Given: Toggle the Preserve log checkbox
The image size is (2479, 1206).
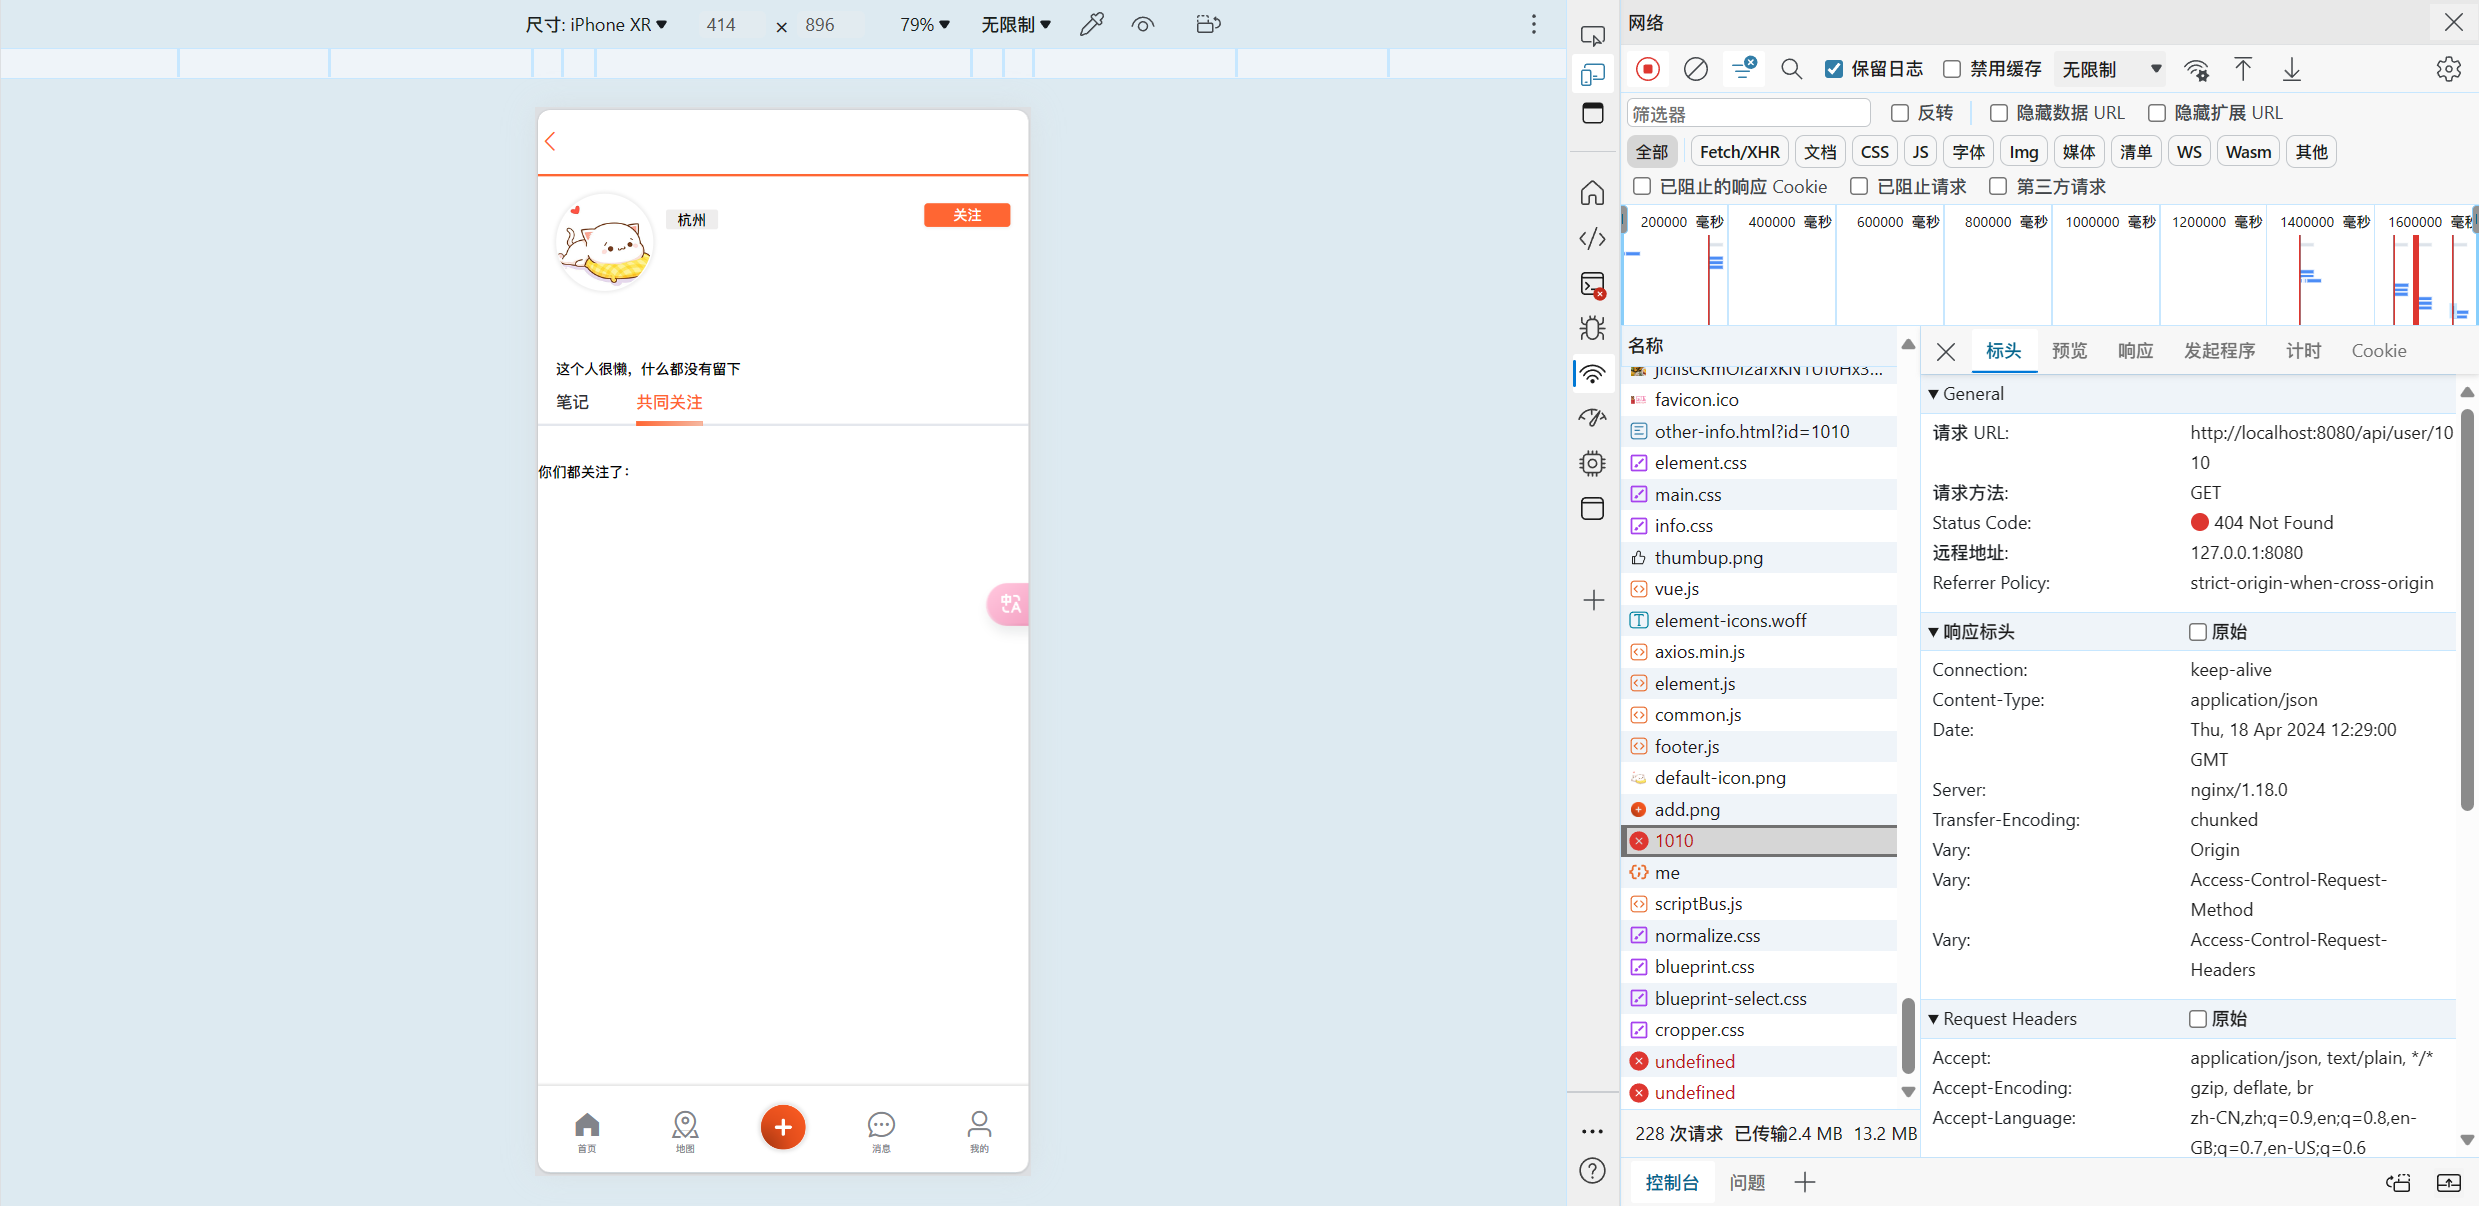Looking at the screenshot, I should click(x=1834, y=69).
